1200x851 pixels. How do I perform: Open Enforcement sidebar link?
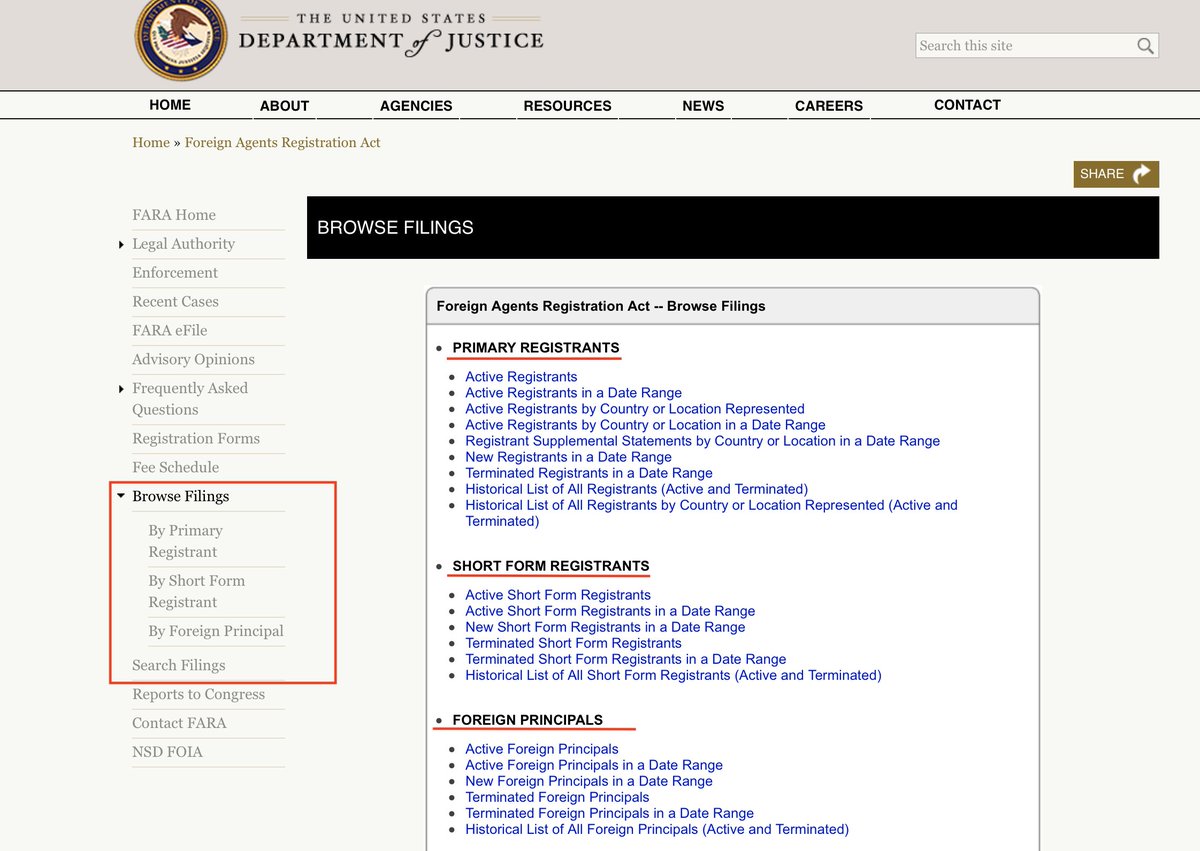175,273
